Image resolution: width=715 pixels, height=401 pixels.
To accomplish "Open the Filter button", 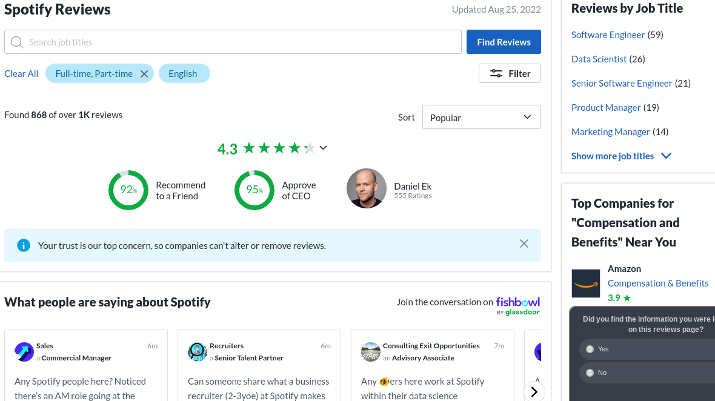I will [x=509, y=73].
